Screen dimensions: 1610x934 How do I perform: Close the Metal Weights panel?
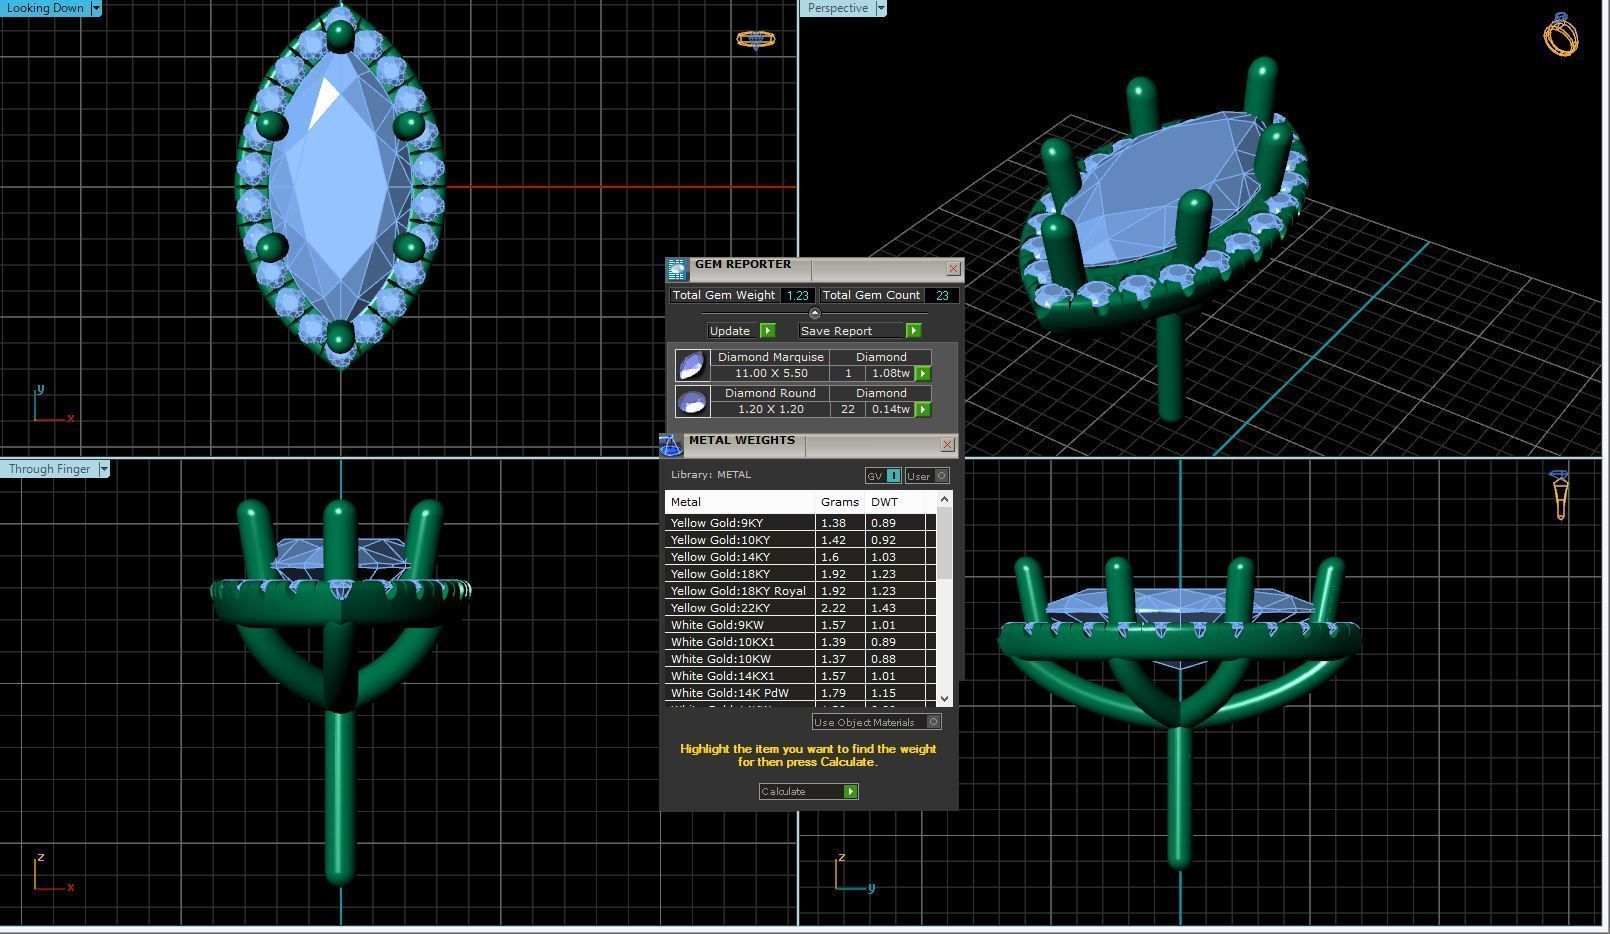(x=948, y=445)
